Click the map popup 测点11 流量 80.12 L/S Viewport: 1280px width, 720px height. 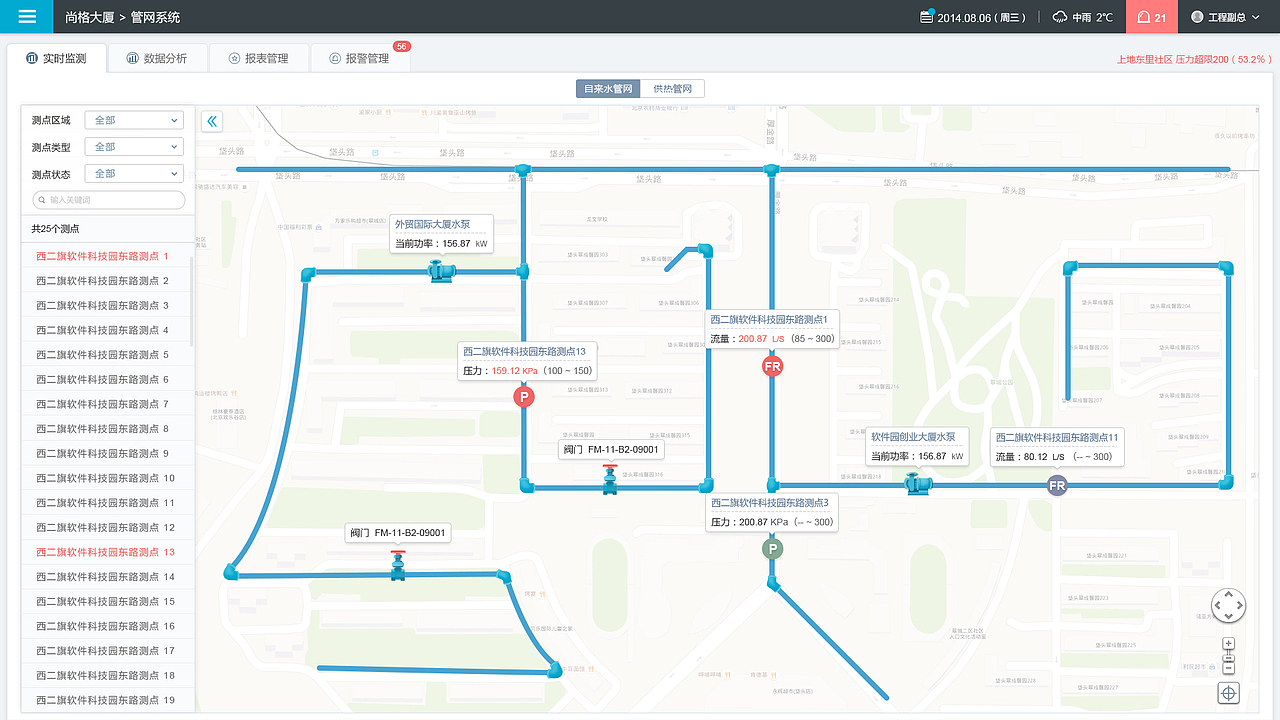(x=1057, y=447)
